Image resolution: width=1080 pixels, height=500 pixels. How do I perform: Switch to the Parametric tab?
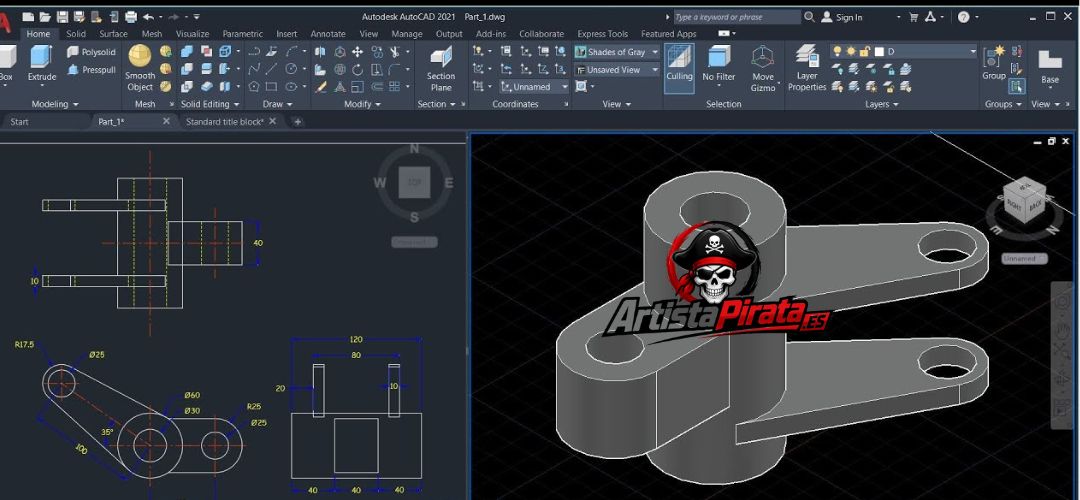coord(242,34)
